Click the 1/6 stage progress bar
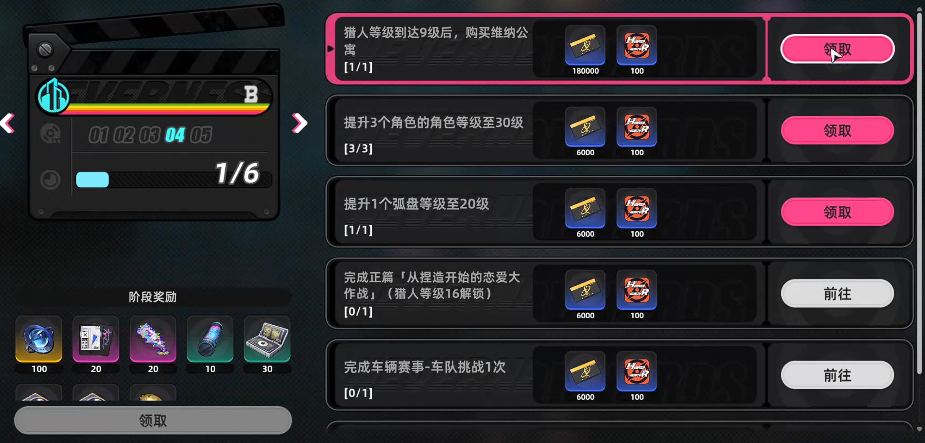This screenshot has width=925, height=443. tap(174, 179)
